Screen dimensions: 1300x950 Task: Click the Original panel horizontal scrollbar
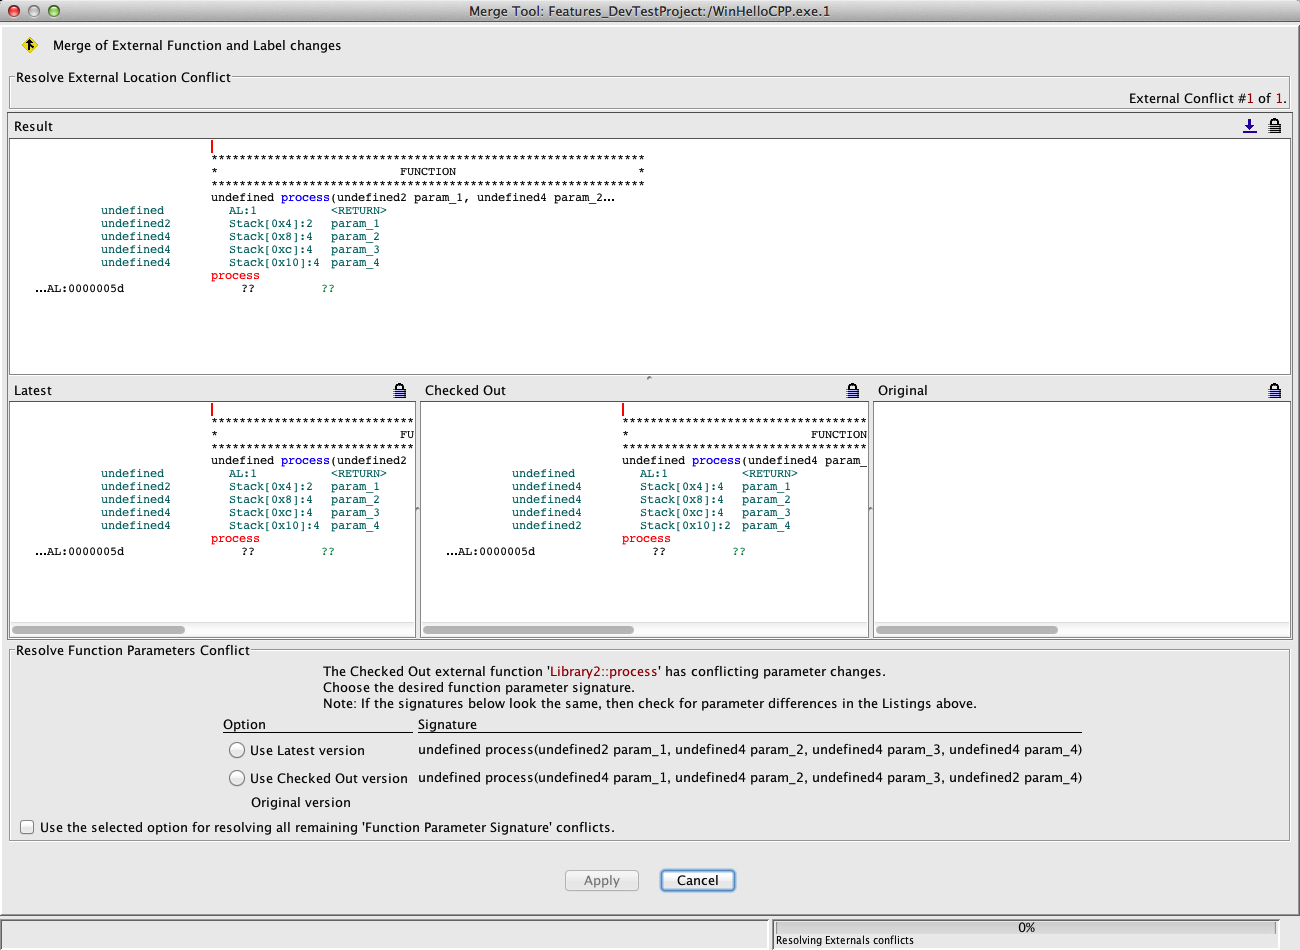click(966, 630)
